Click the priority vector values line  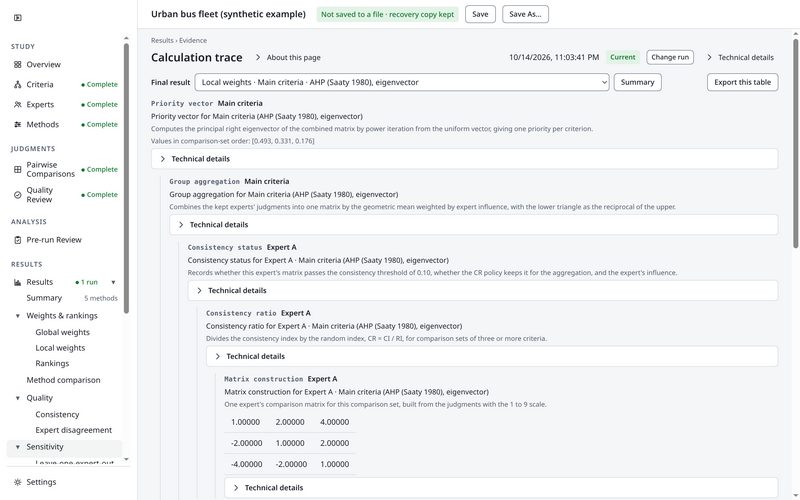click(233, 141)
